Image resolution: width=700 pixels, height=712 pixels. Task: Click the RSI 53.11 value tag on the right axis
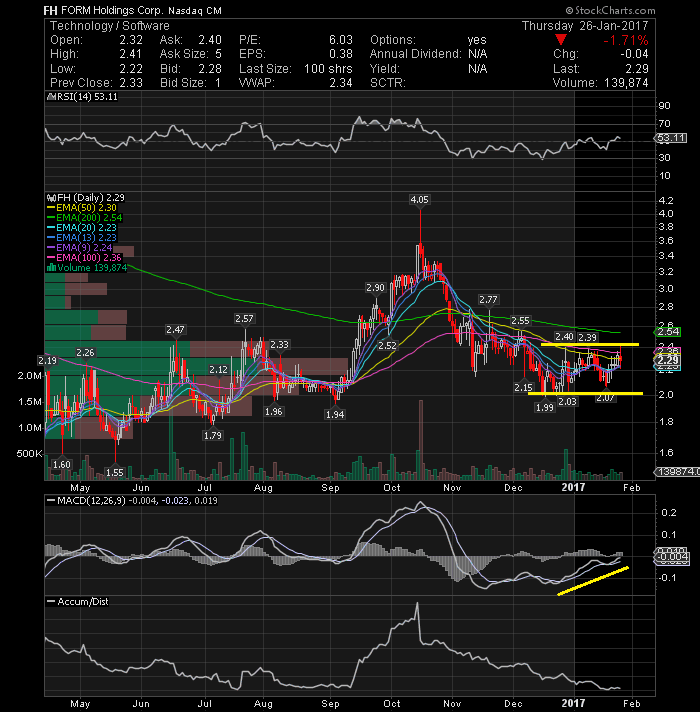[670, 138]
